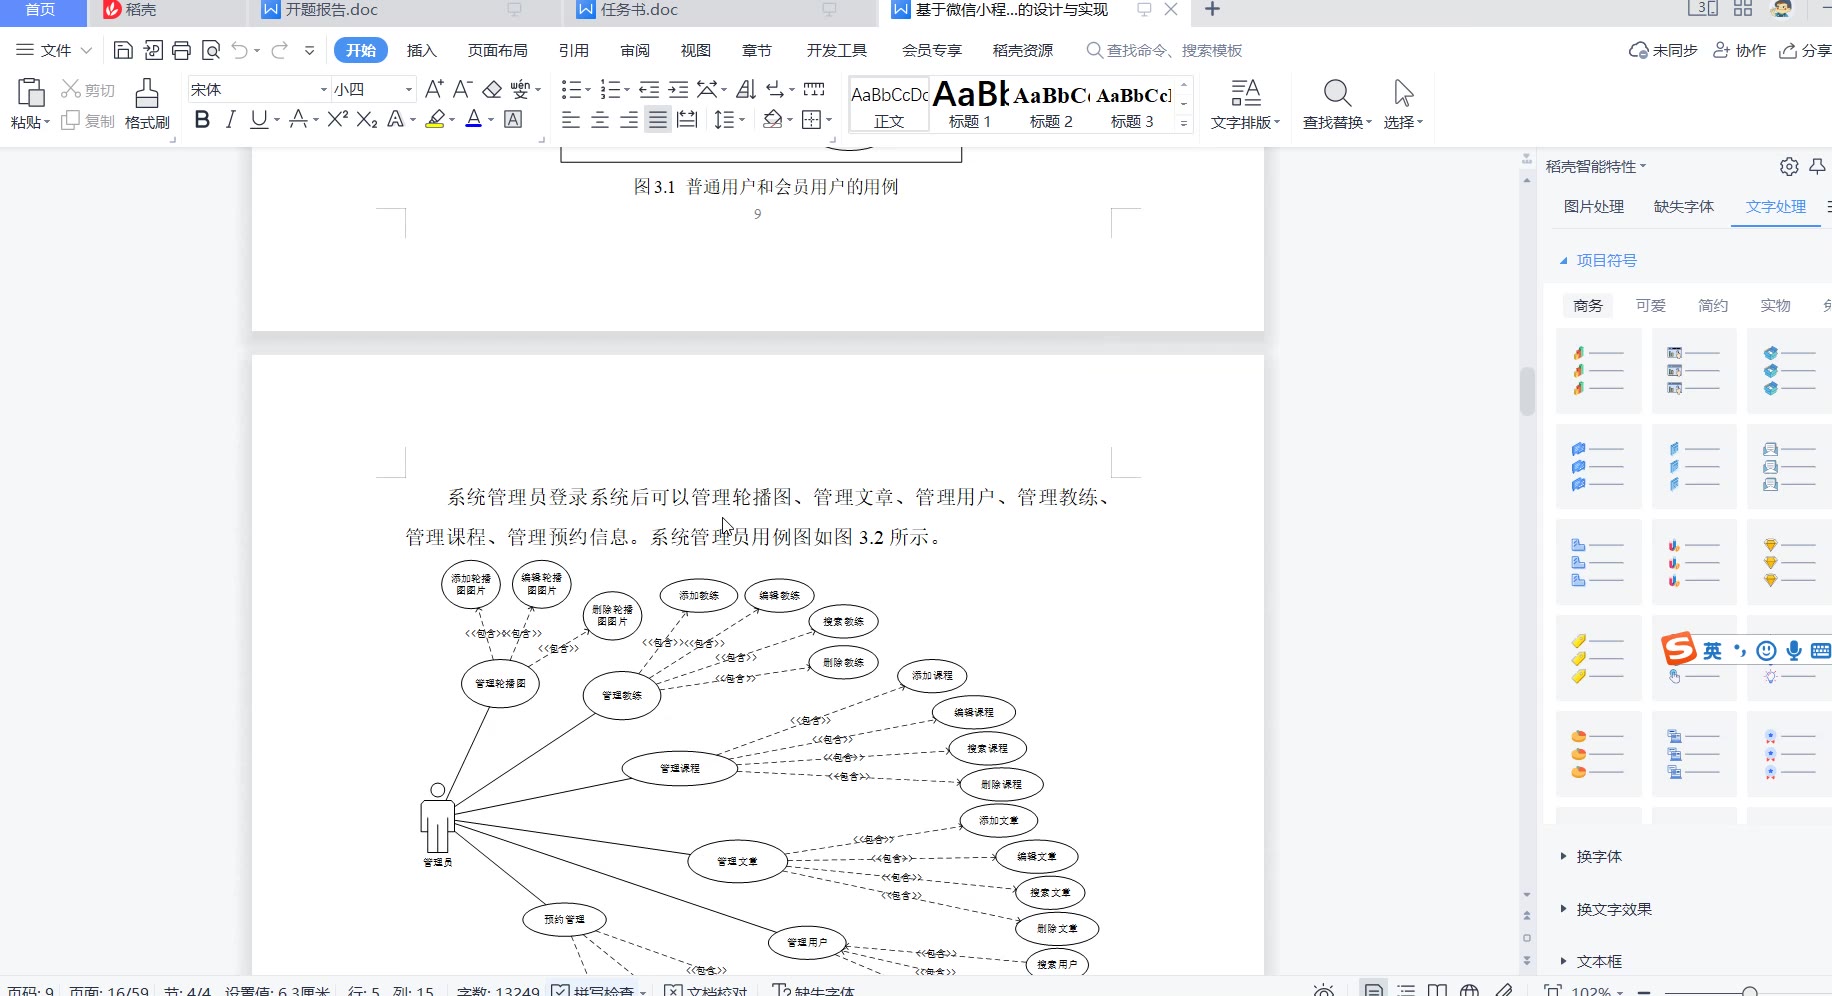Open the 开发工具 ribbon tab
The image size is (1832, 996).
coord(837,50)
